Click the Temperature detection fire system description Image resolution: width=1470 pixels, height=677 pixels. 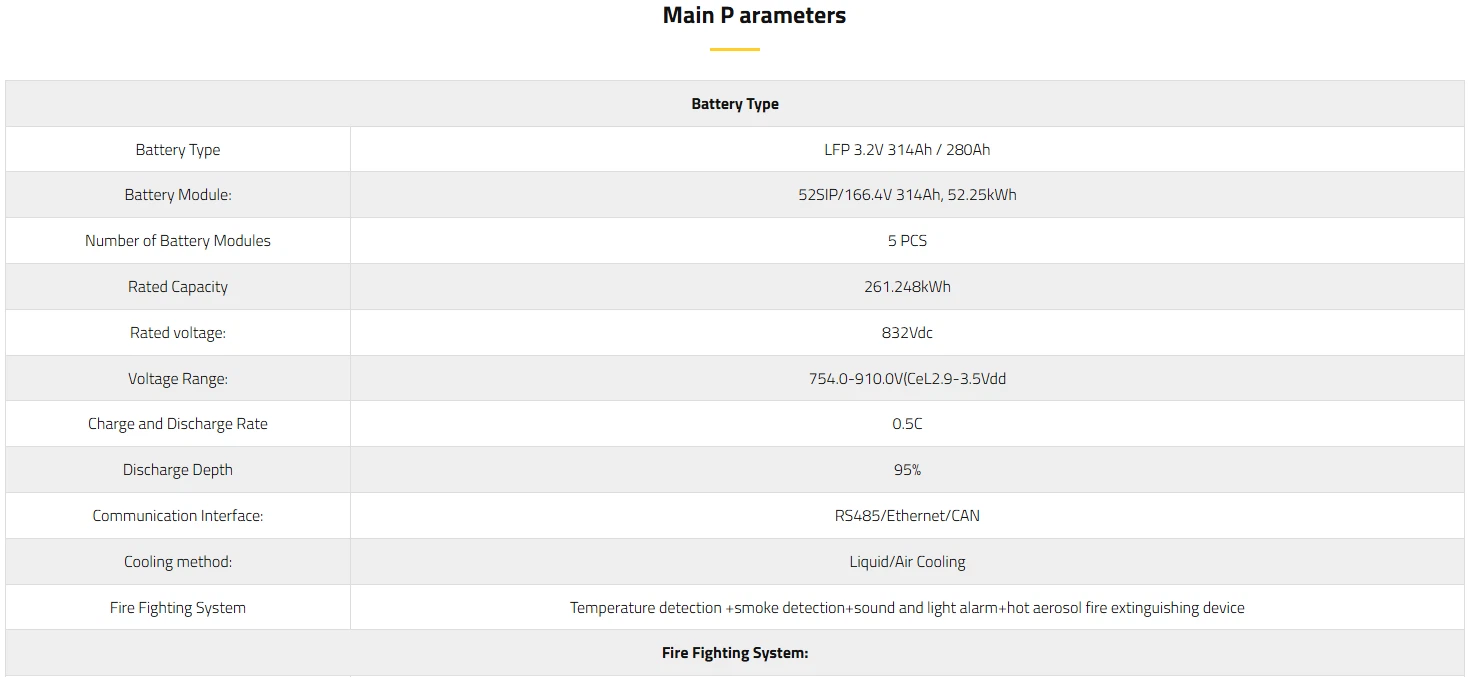coord(907,608)
